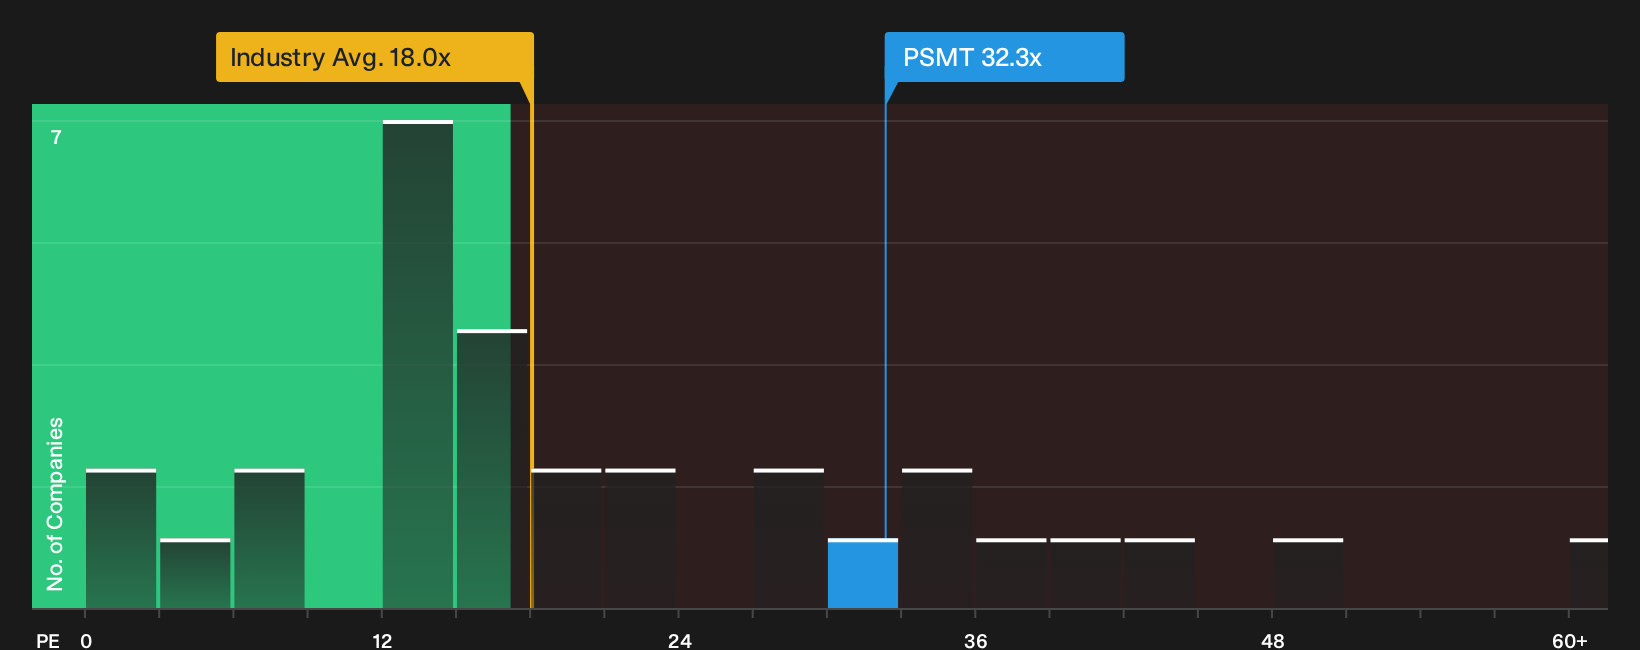
Task: Select the blue PSMT histogram bar
Action: (863, 574)
